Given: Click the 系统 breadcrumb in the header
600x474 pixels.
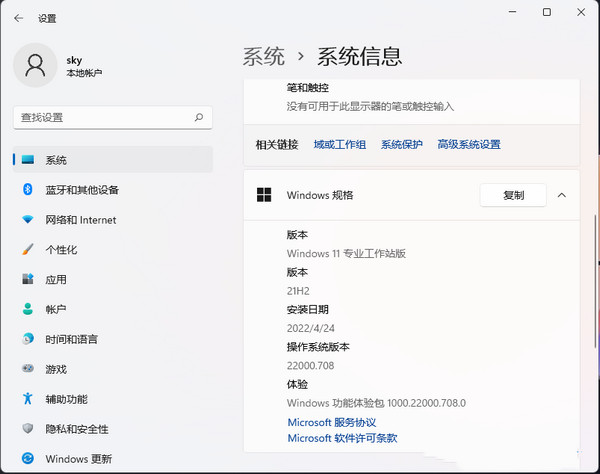Looking at the screenshot, I should (264, 57).
